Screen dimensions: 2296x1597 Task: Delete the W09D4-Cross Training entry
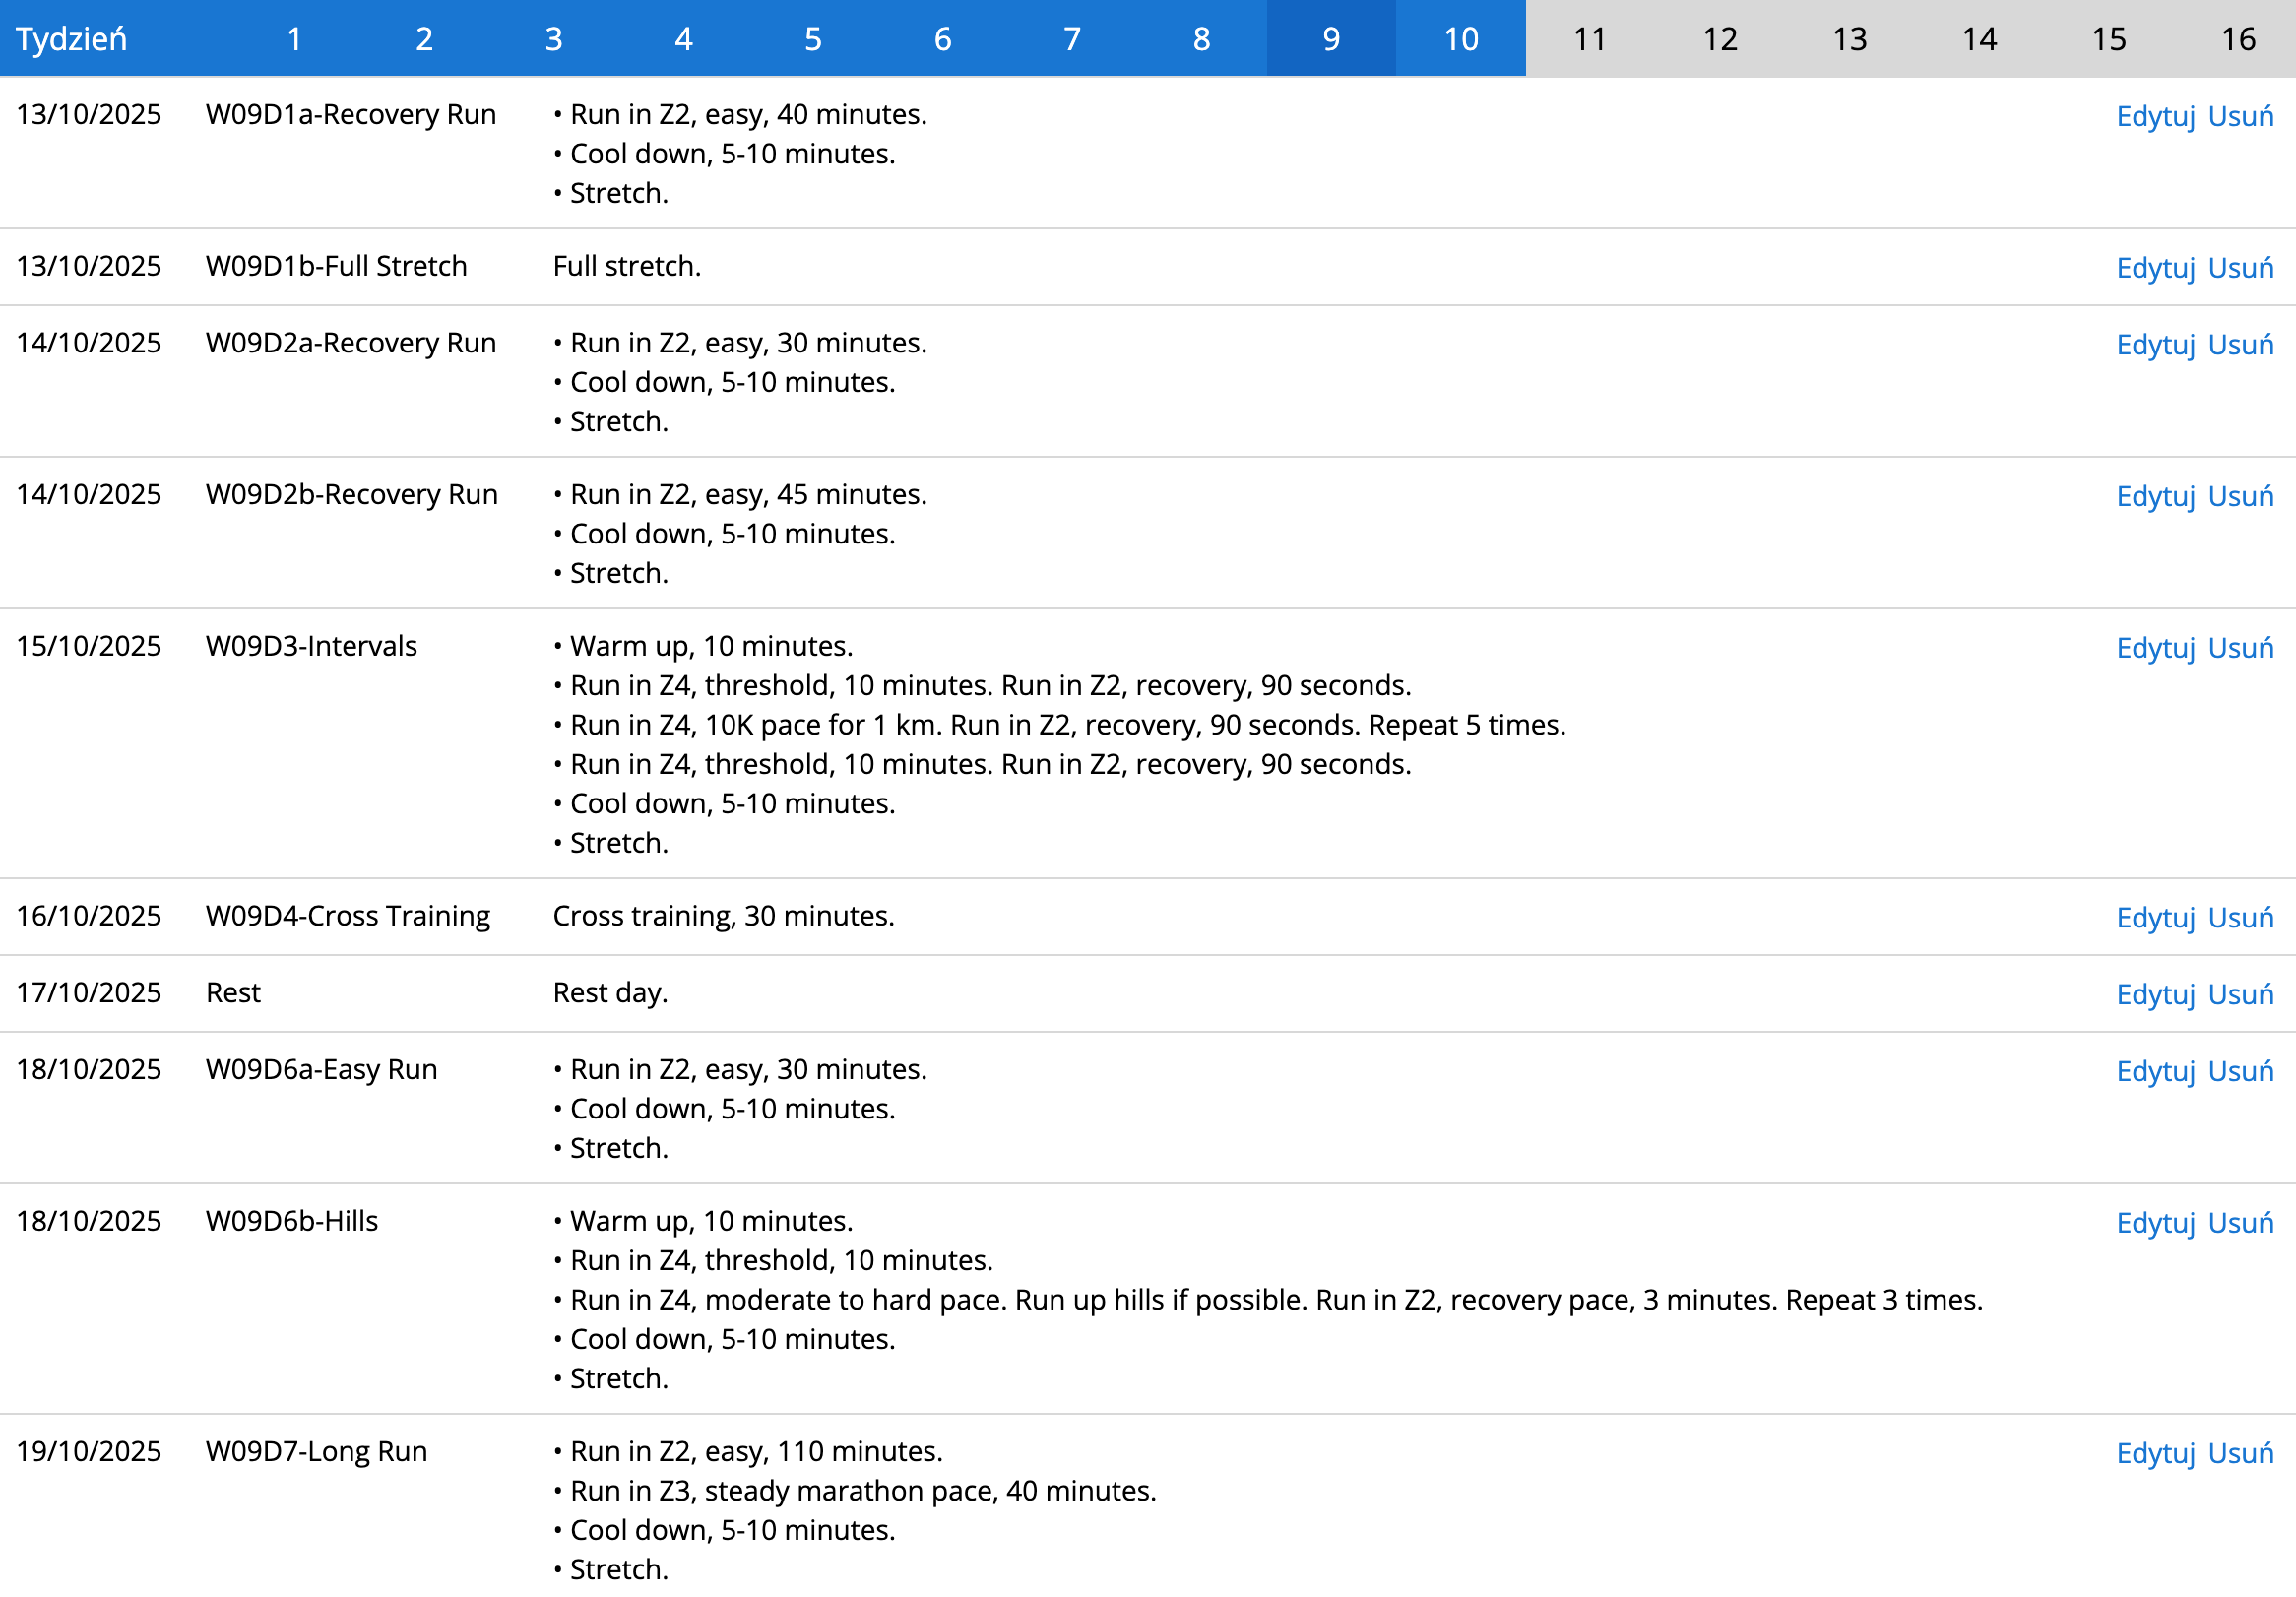point(2240,918)
